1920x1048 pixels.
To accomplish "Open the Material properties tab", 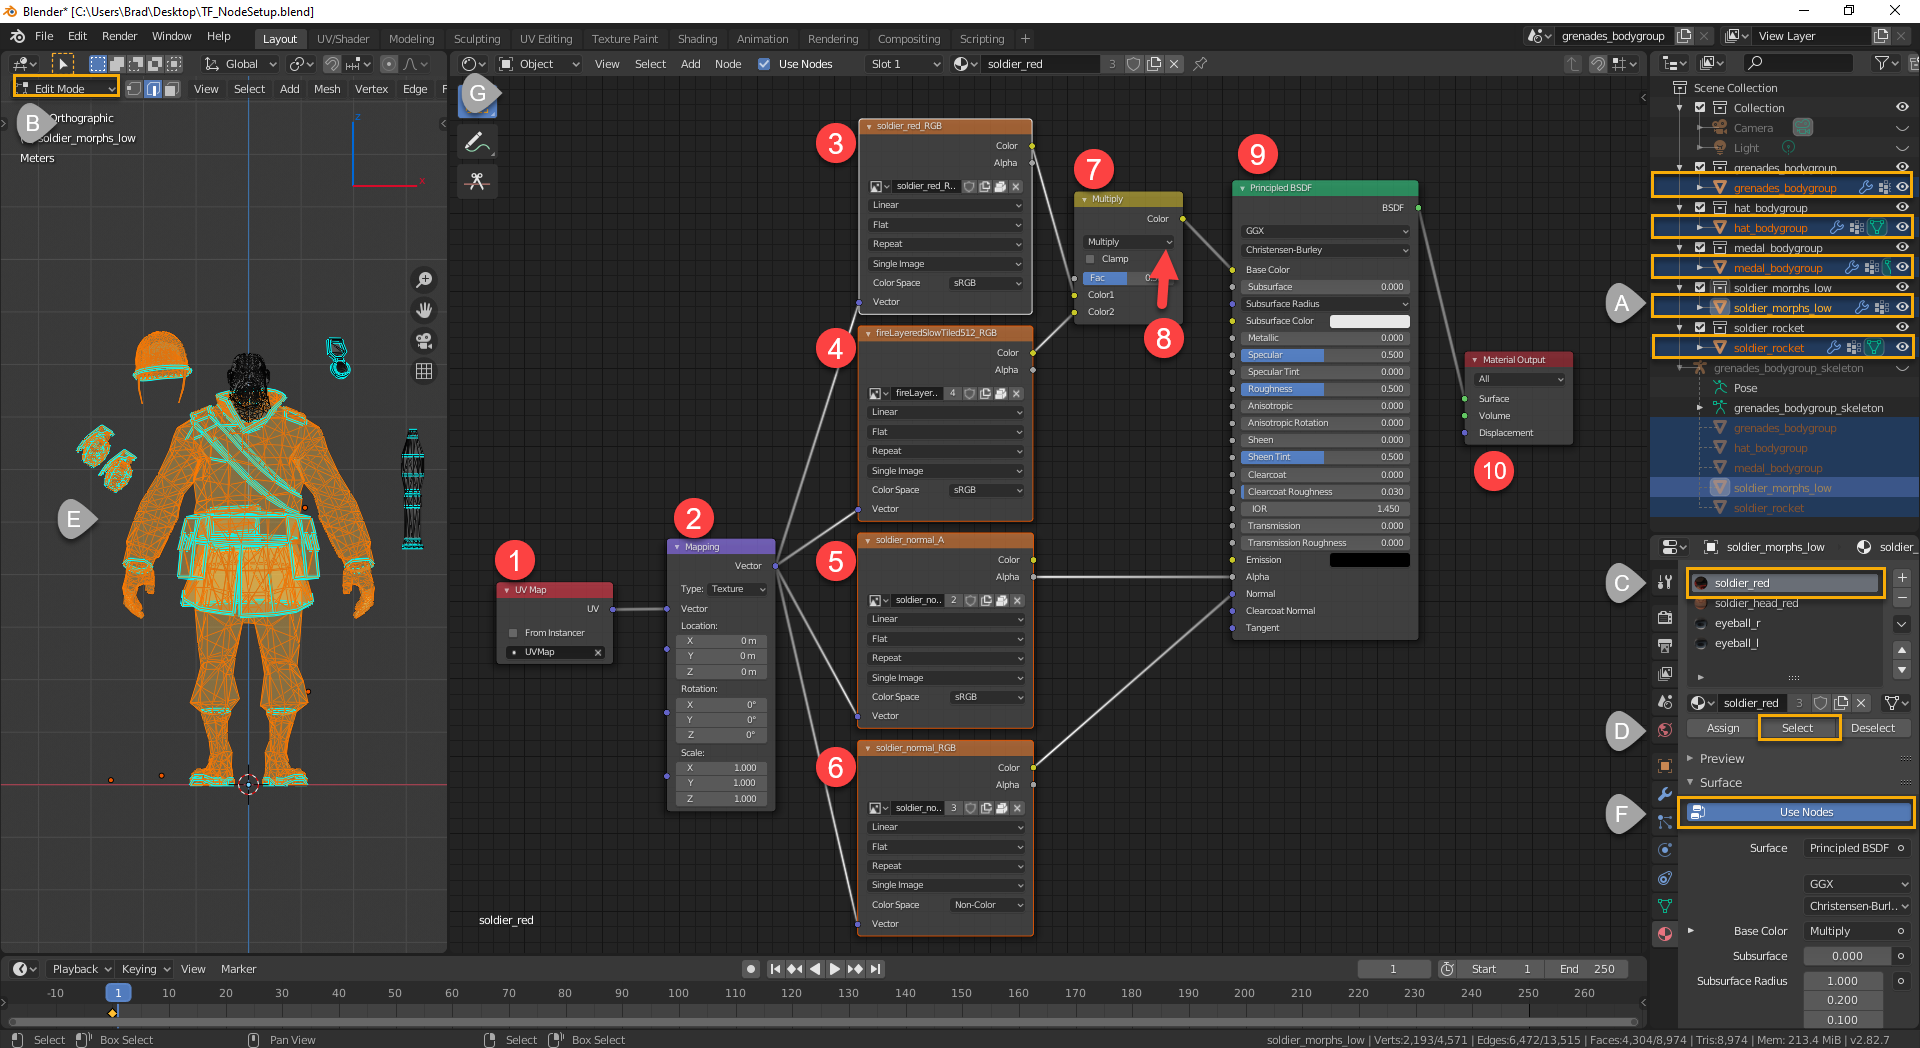I will [x=1665, y=934].
